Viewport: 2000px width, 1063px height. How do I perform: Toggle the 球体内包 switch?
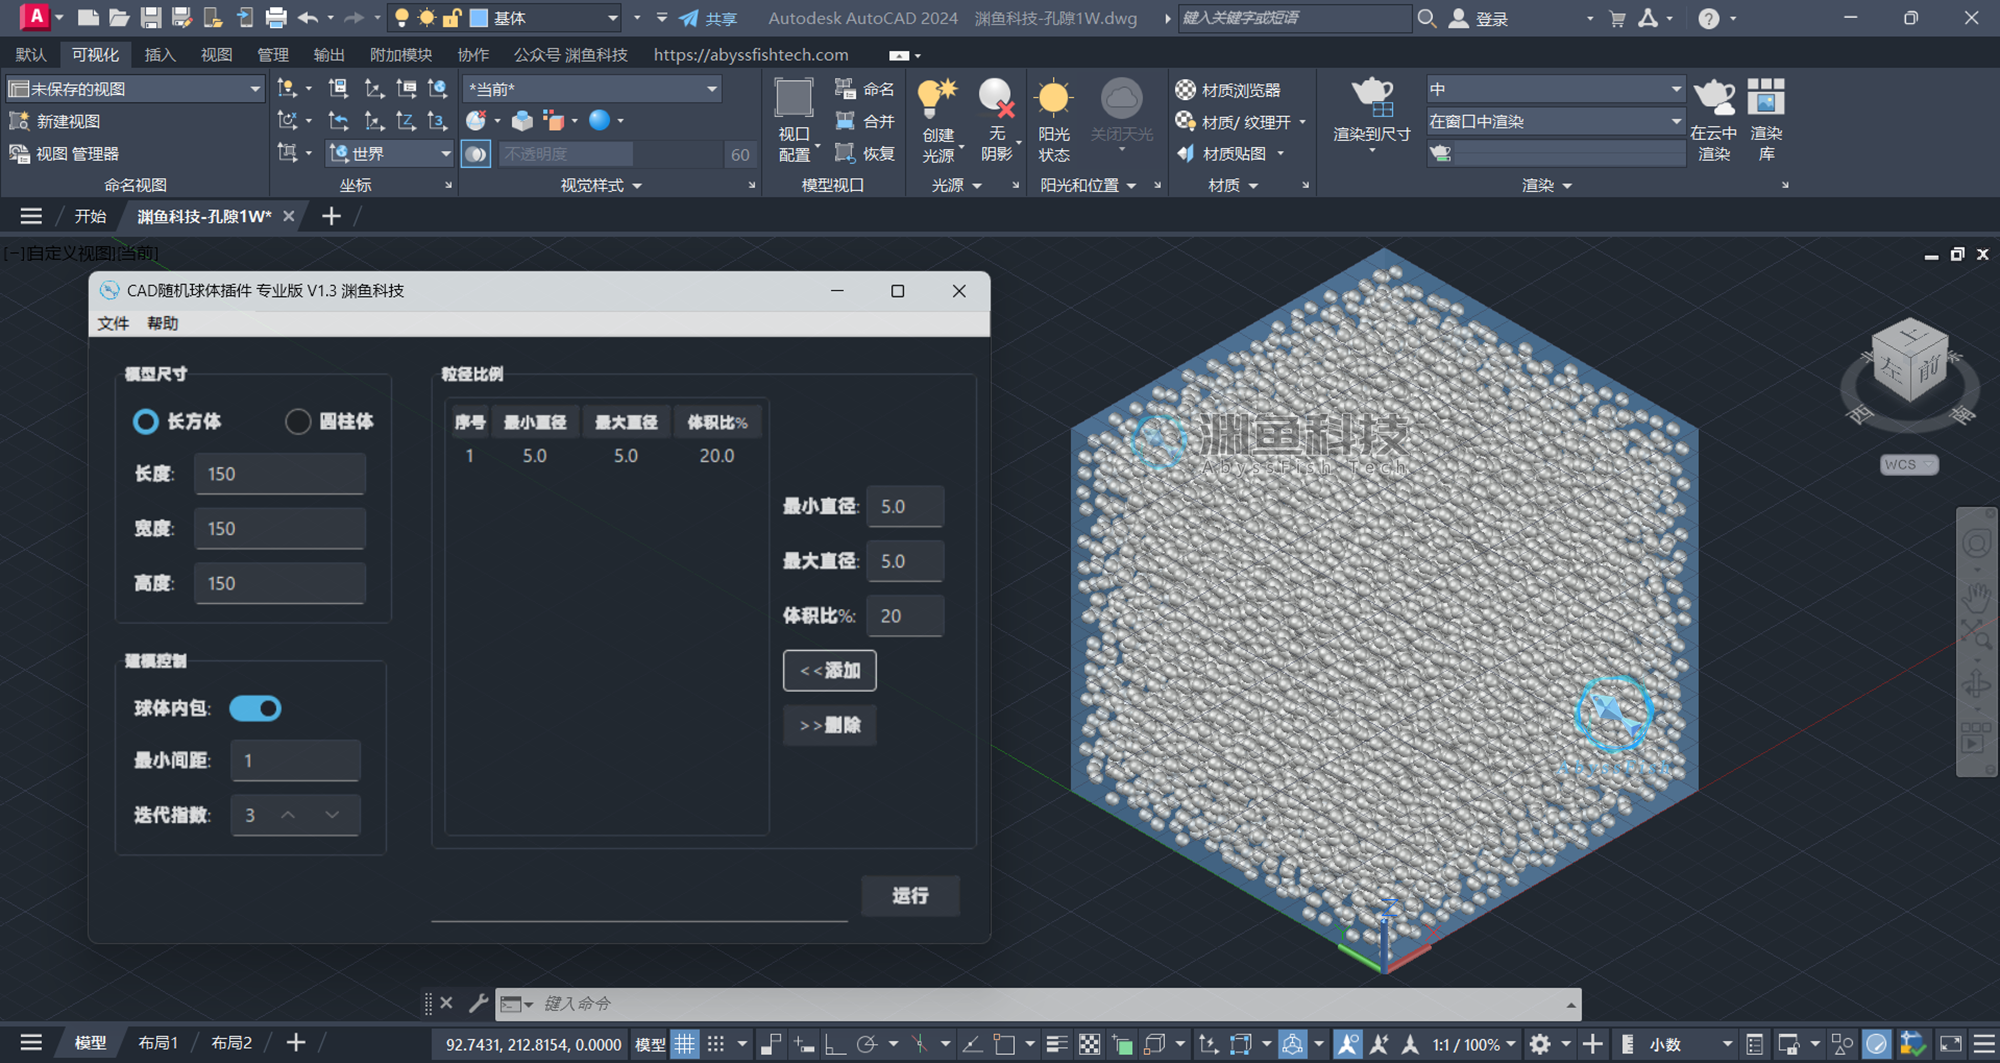click(256, 708)
